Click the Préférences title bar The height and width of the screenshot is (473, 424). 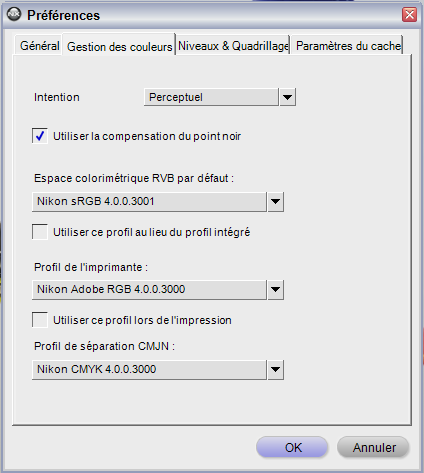pyautogui.click(x=212, y=15)
